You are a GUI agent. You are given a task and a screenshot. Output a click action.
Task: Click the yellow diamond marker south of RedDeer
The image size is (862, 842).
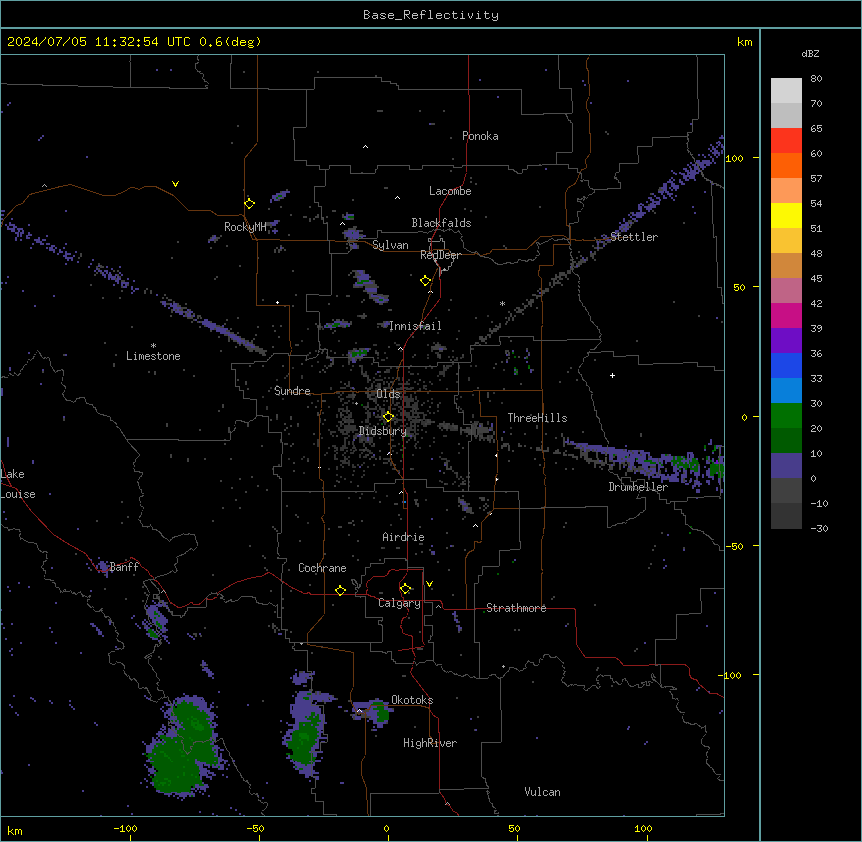coord(426,281)
